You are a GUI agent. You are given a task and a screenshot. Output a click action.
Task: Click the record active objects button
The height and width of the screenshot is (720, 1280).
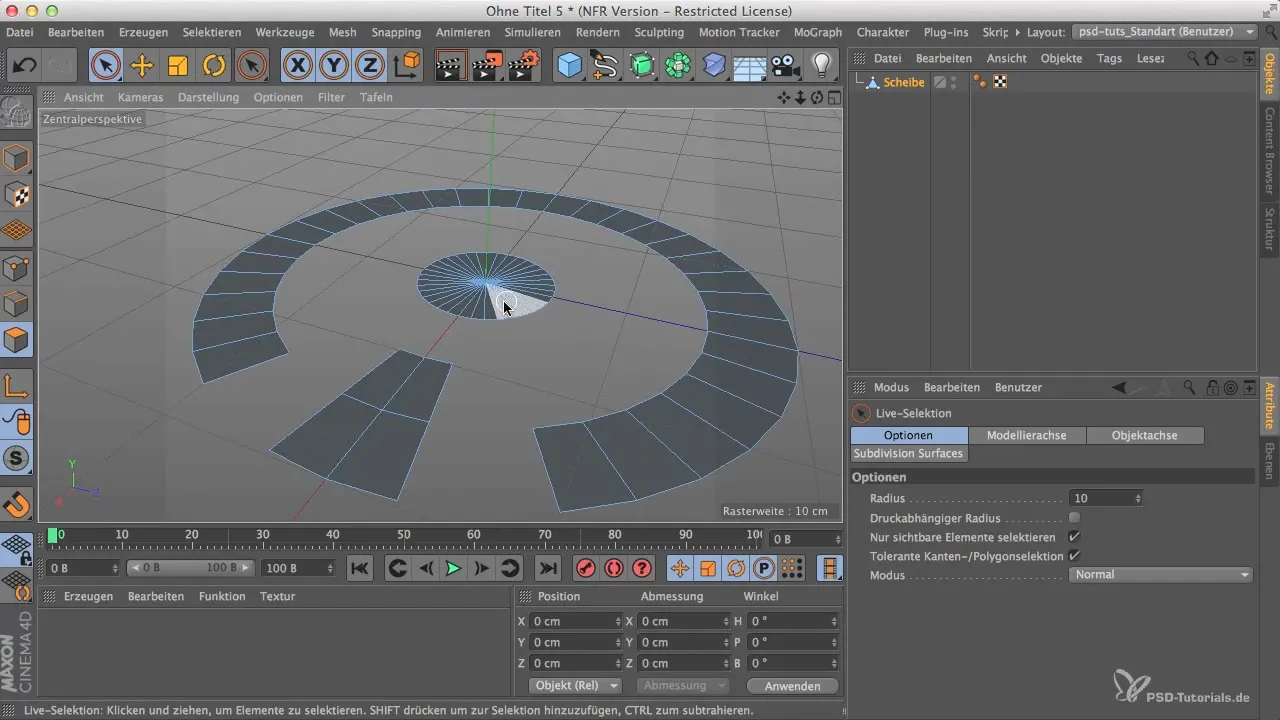coord(586,568)
